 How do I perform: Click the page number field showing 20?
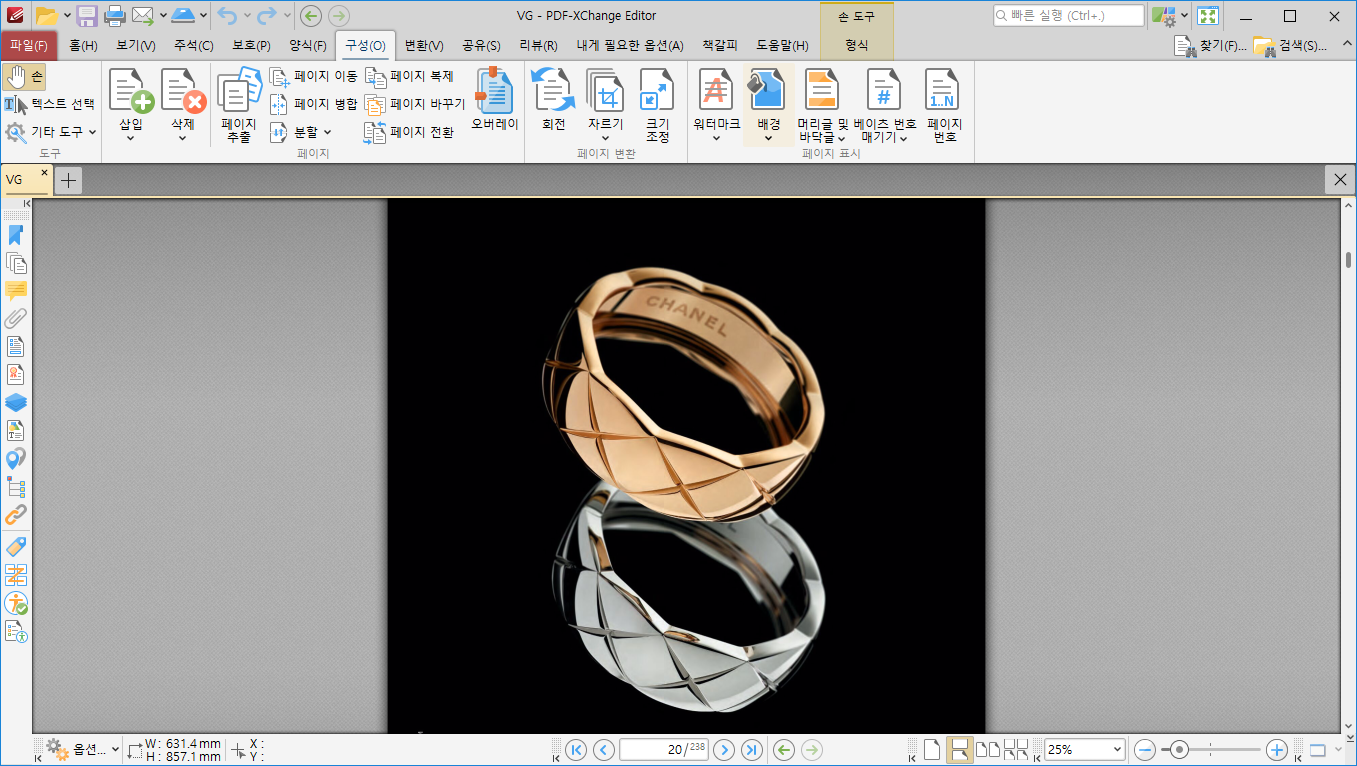[664, 750]
